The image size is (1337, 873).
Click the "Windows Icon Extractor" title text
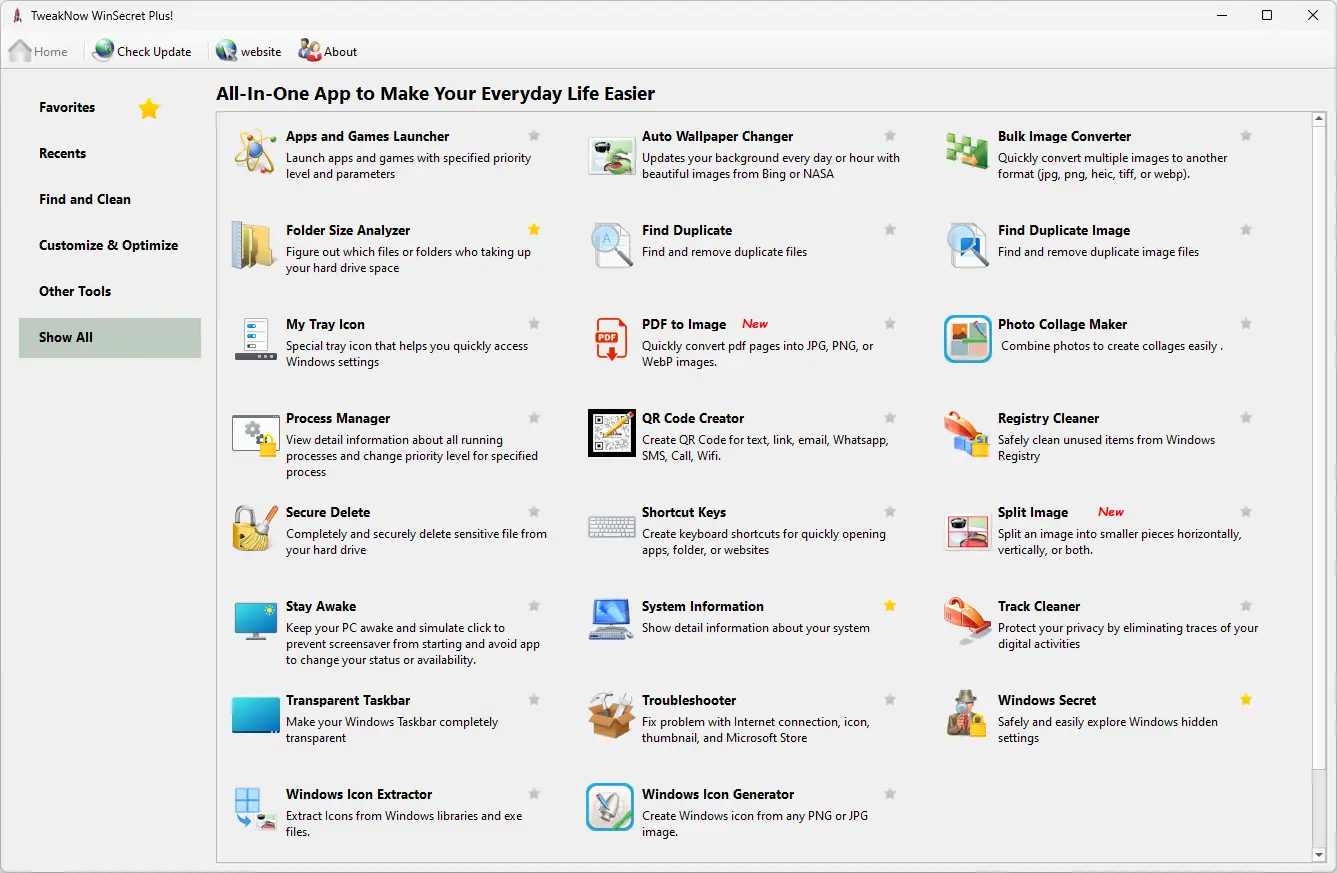pos(359,795)
